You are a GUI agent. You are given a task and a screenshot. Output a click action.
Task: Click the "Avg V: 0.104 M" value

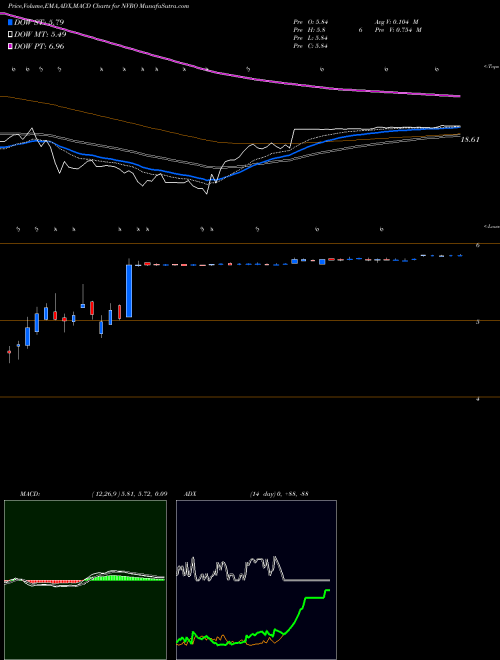coord(395,22)
